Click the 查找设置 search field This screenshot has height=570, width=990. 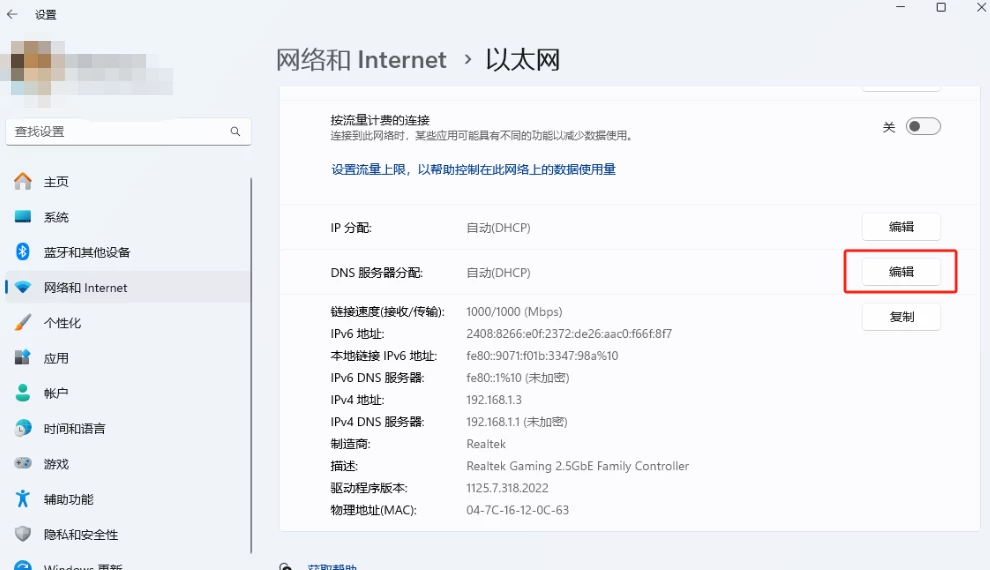tap(128, 131)
